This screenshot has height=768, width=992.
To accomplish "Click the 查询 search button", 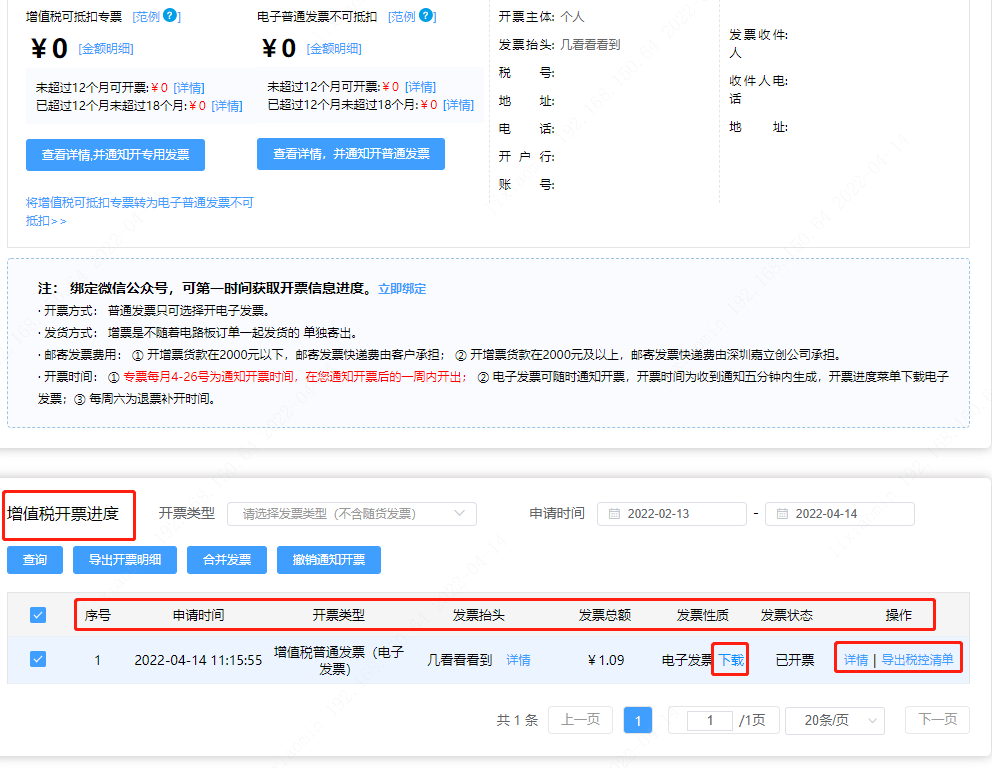I will click(x=35, y=560).
